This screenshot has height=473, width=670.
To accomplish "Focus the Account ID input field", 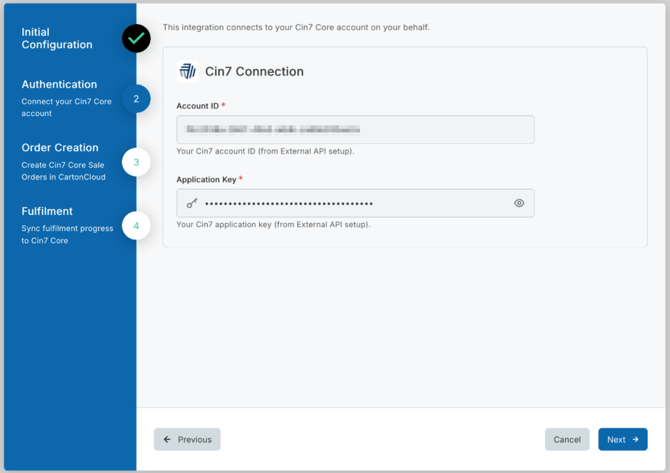I will point(355,129).
